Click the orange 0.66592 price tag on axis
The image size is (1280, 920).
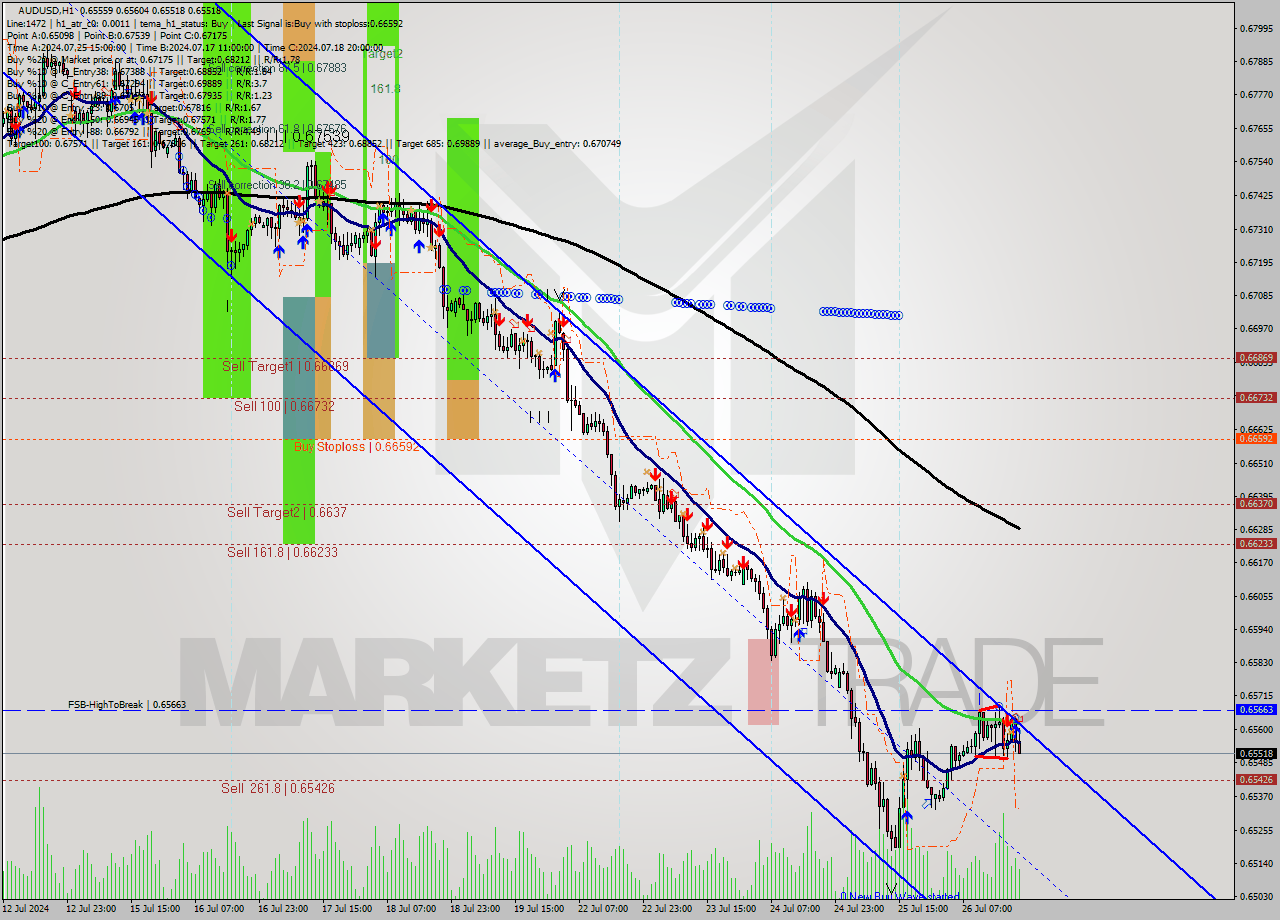[1255, 438]
